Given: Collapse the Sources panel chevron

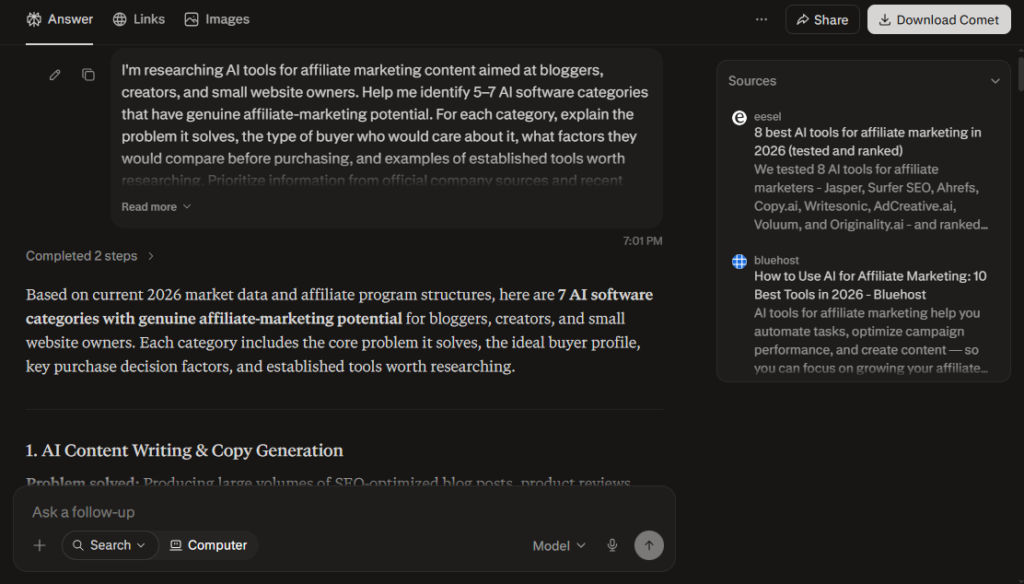Looking at the screenshot, I should (x=995, y=81).
